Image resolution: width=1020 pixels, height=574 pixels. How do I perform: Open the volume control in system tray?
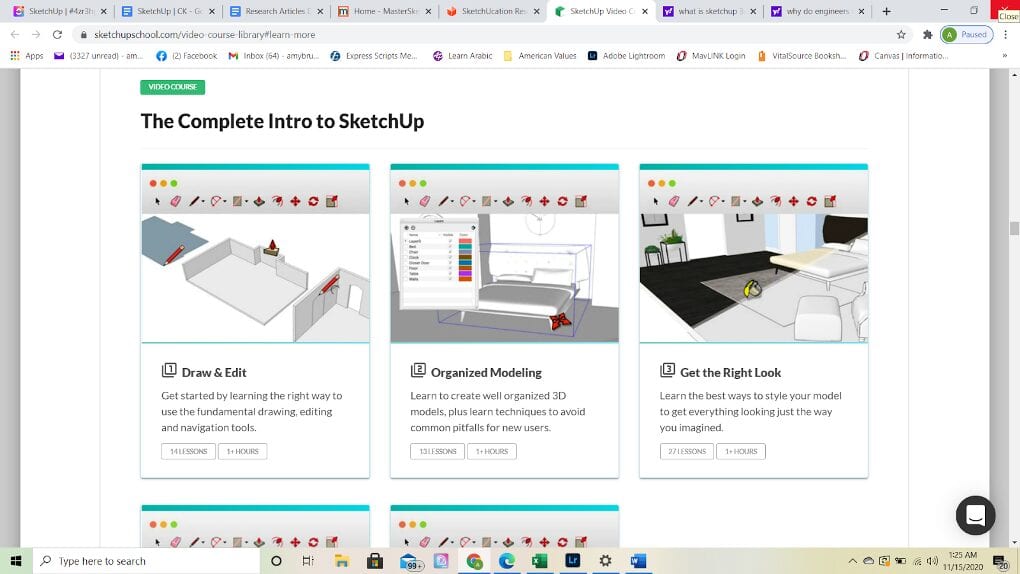pyautogui.click(x=932, y=561)
